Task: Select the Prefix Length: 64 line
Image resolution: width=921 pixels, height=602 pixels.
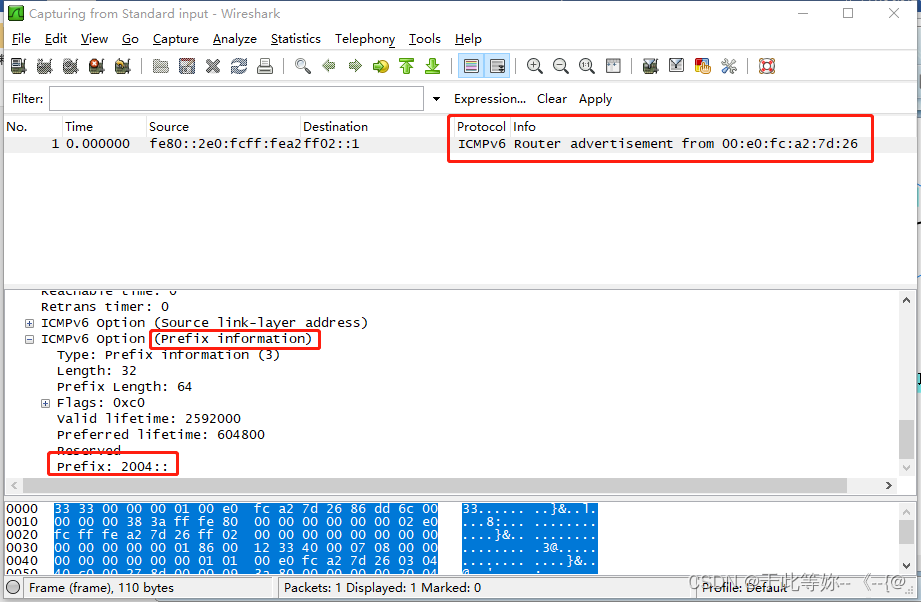Action: 124,387
